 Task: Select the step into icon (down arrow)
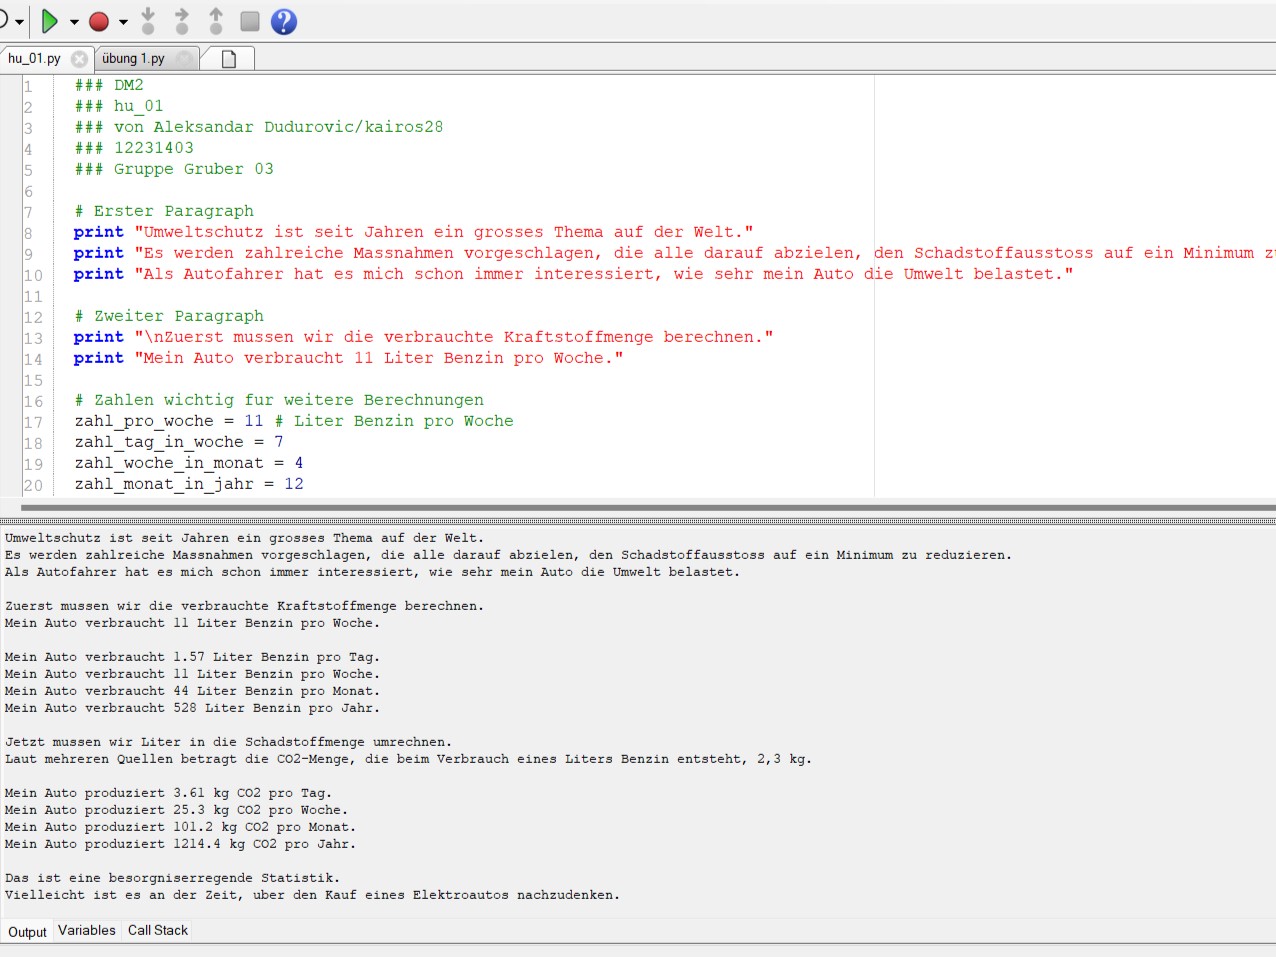tap(148, 20)
